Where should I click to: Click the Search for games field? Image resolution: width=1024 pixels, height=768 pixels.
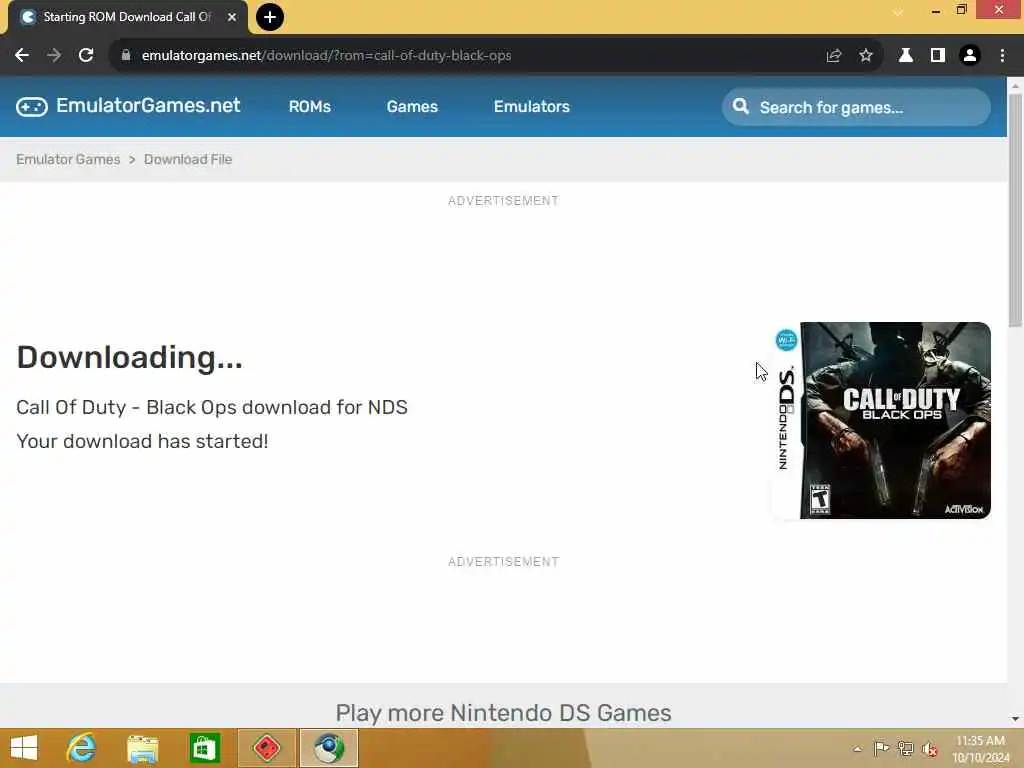coord(856,107)
